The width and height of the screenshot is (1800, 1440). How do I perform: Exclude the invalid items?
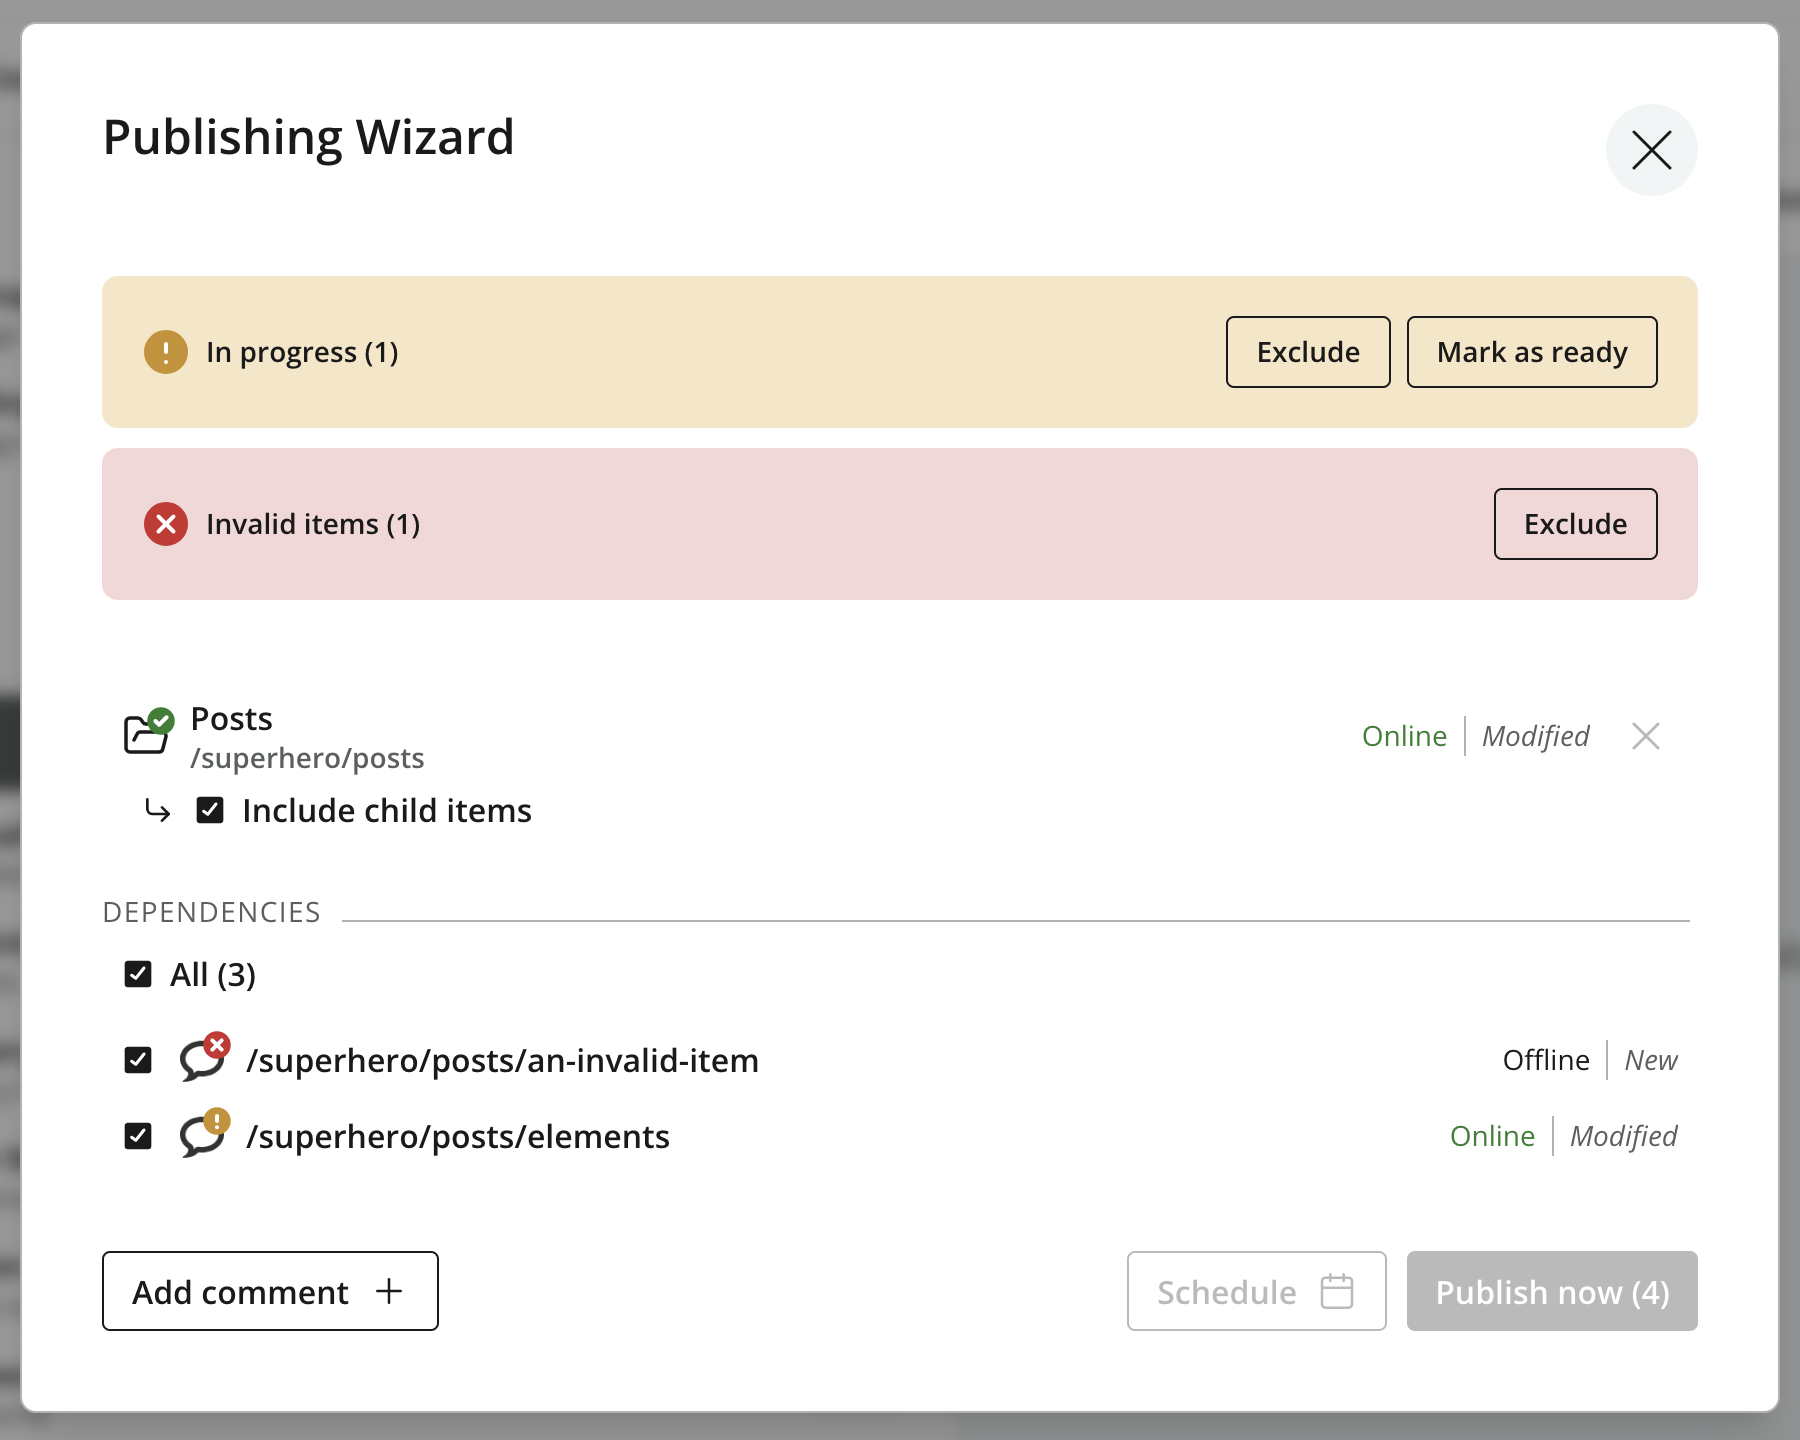(1575, 524)
